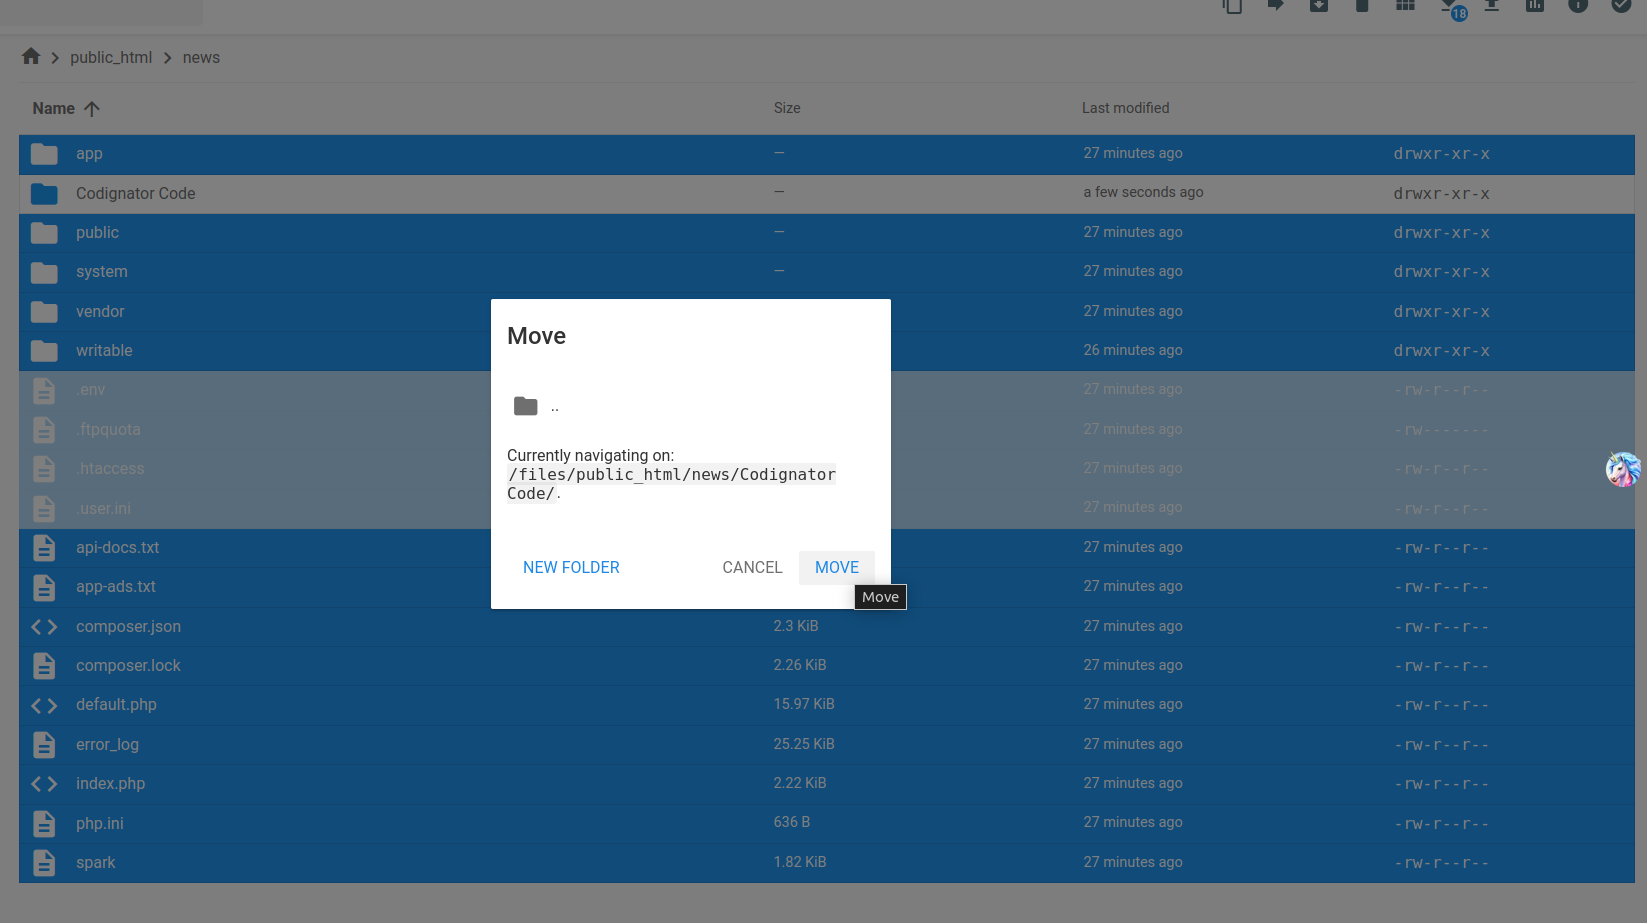
Task: Click the unicorn floating icon at right edge
Action: [1622, 469]
